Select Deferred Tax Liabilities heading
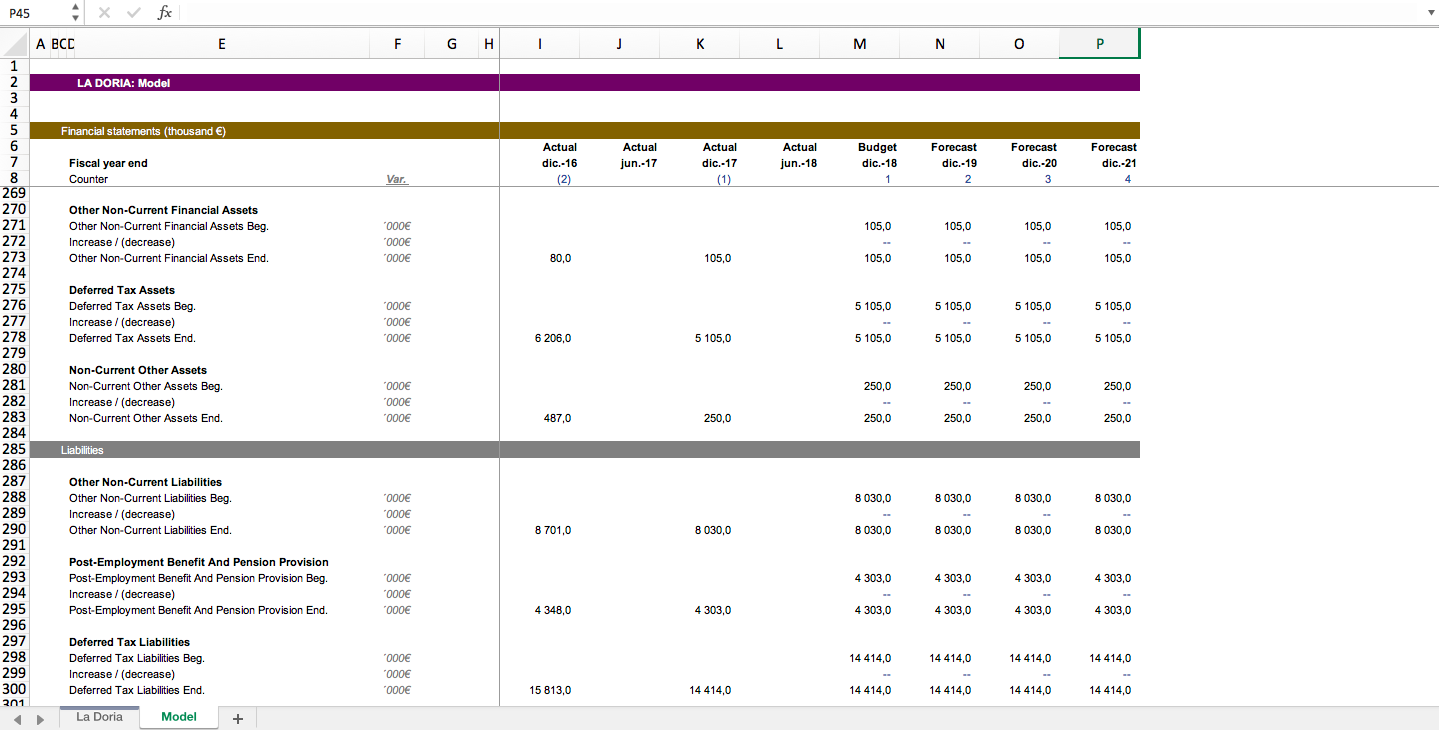 (129, 642)
